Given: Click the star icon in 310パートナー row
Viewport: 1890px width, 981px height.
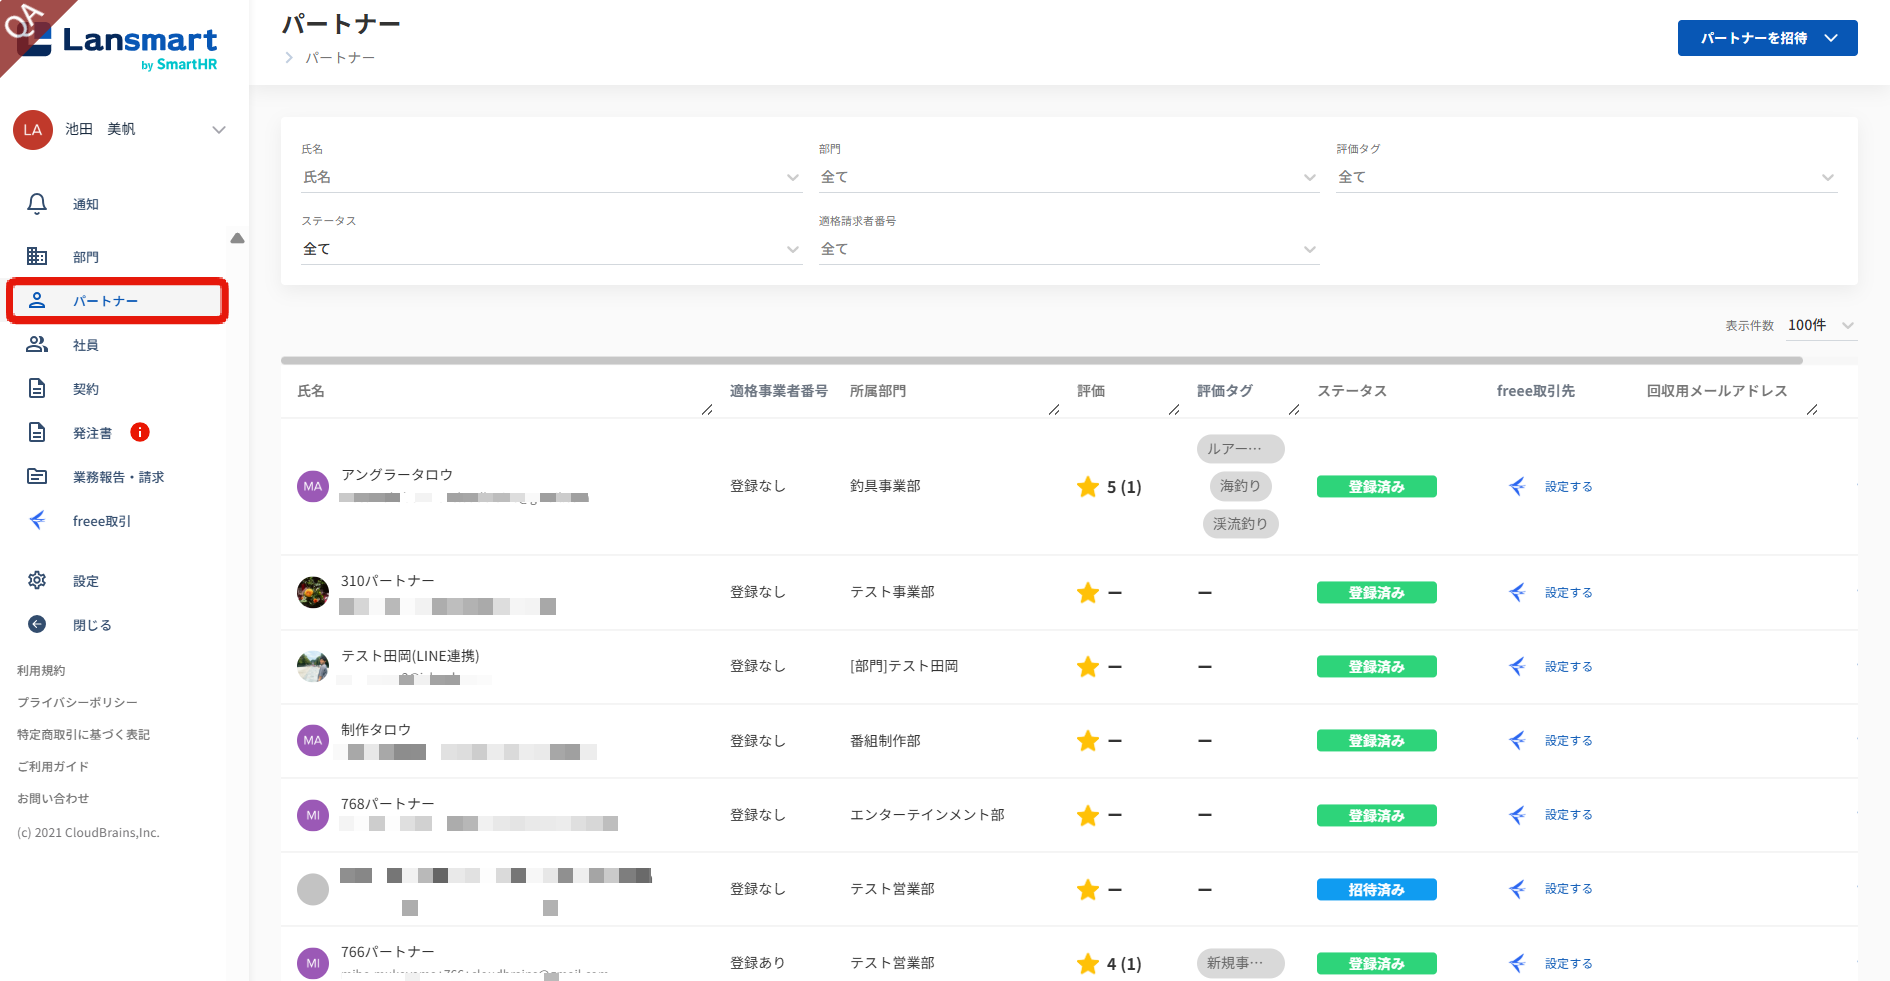Looking at the screenshot, I should (x=1088, y=593).
